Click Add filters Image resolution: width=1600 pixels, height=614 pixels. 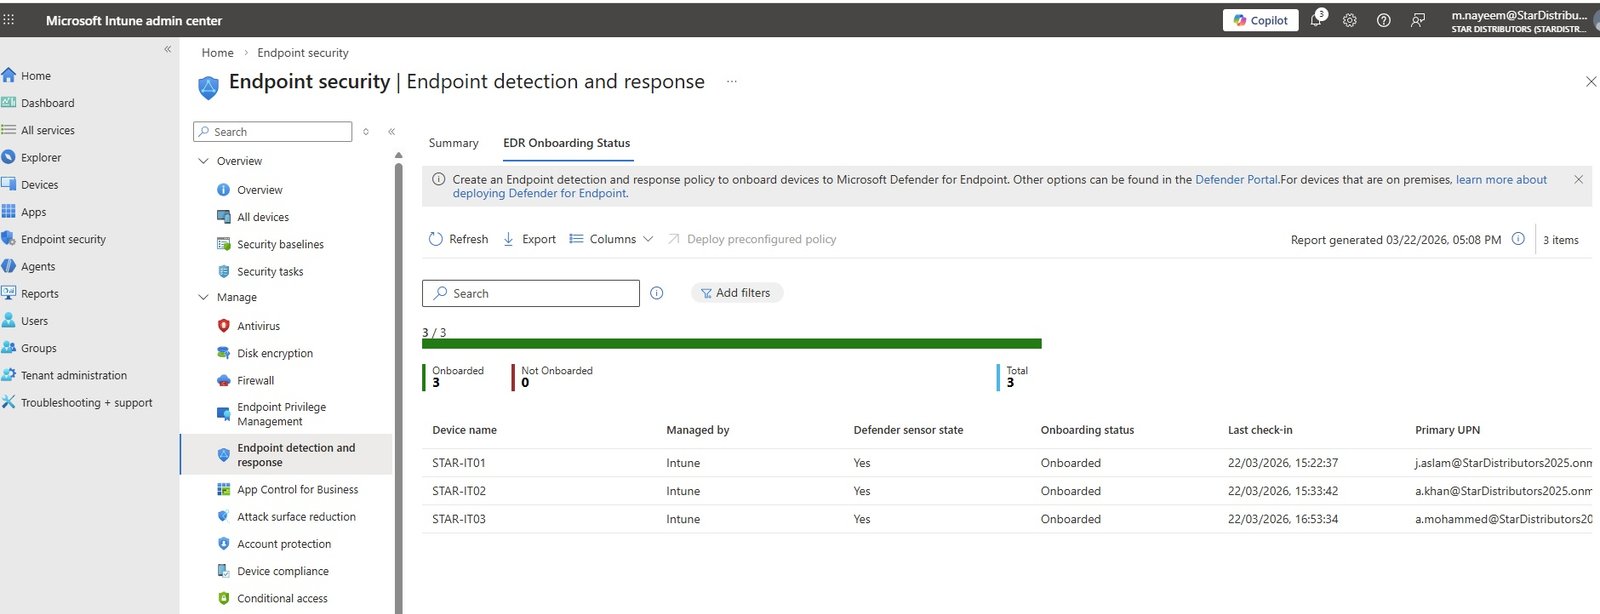tap(736, 293)
